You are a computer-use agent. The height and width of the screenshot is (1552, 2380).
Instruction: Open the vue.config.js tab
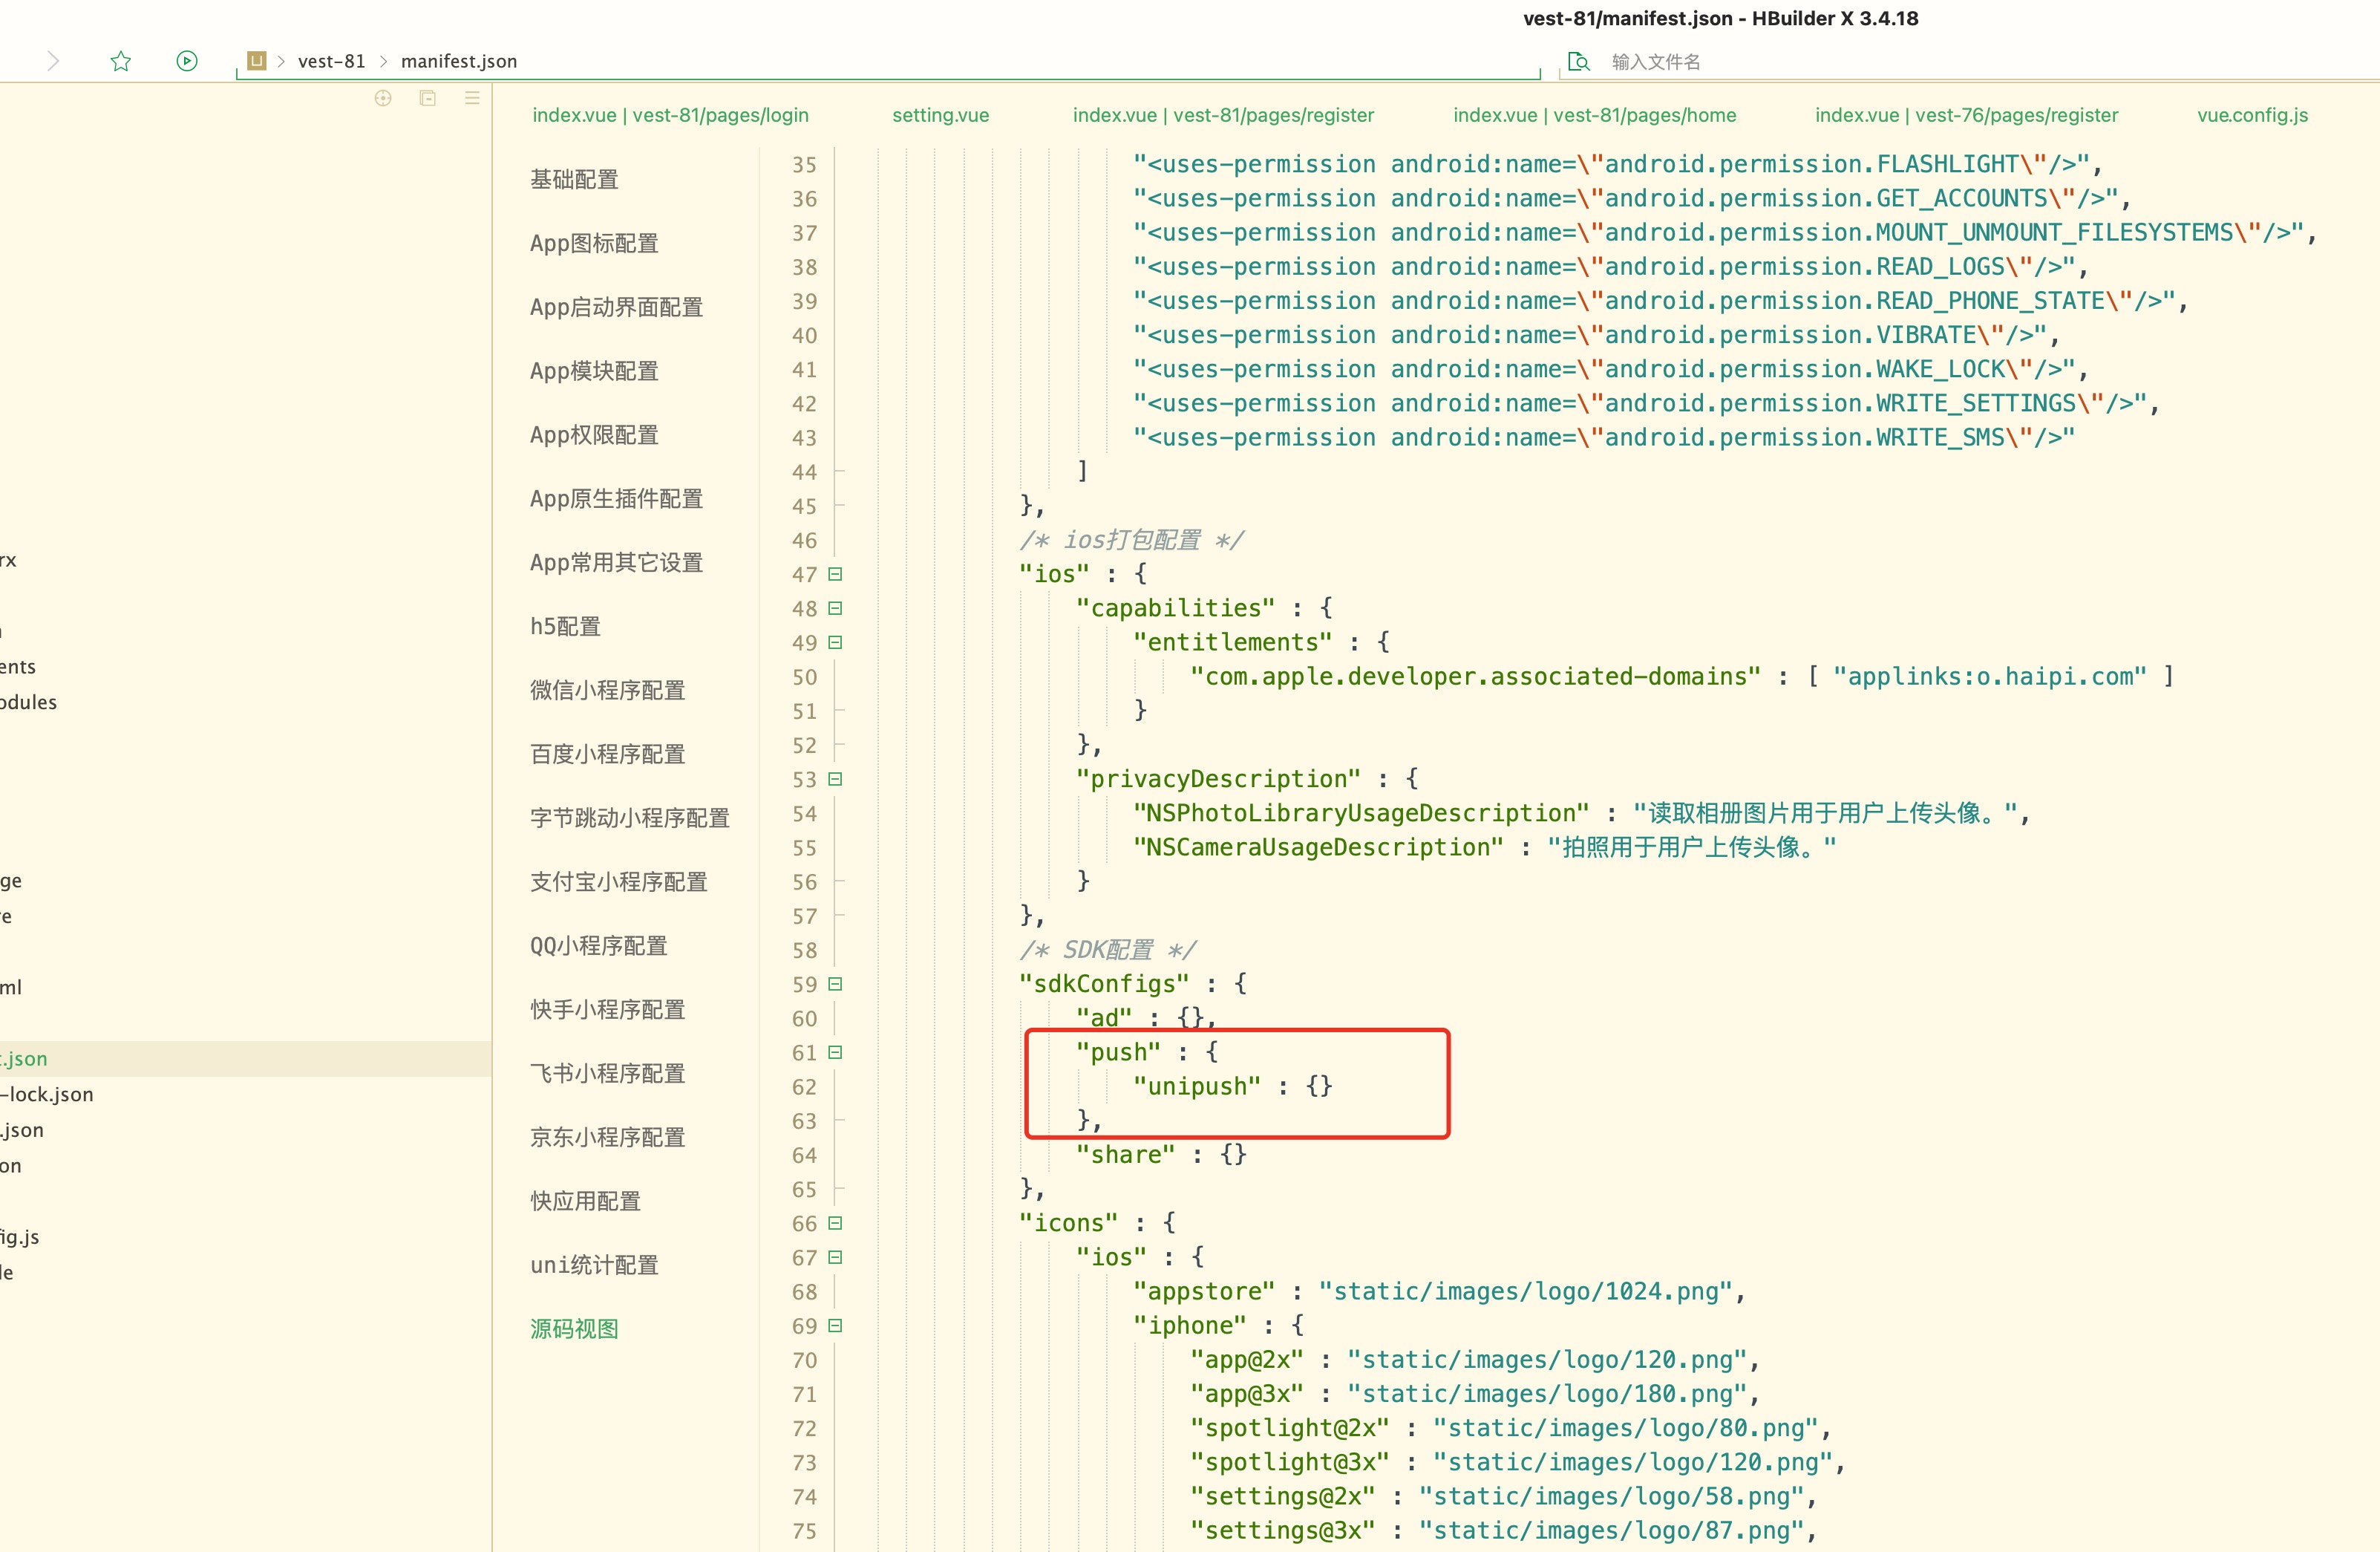[2252, 115]
